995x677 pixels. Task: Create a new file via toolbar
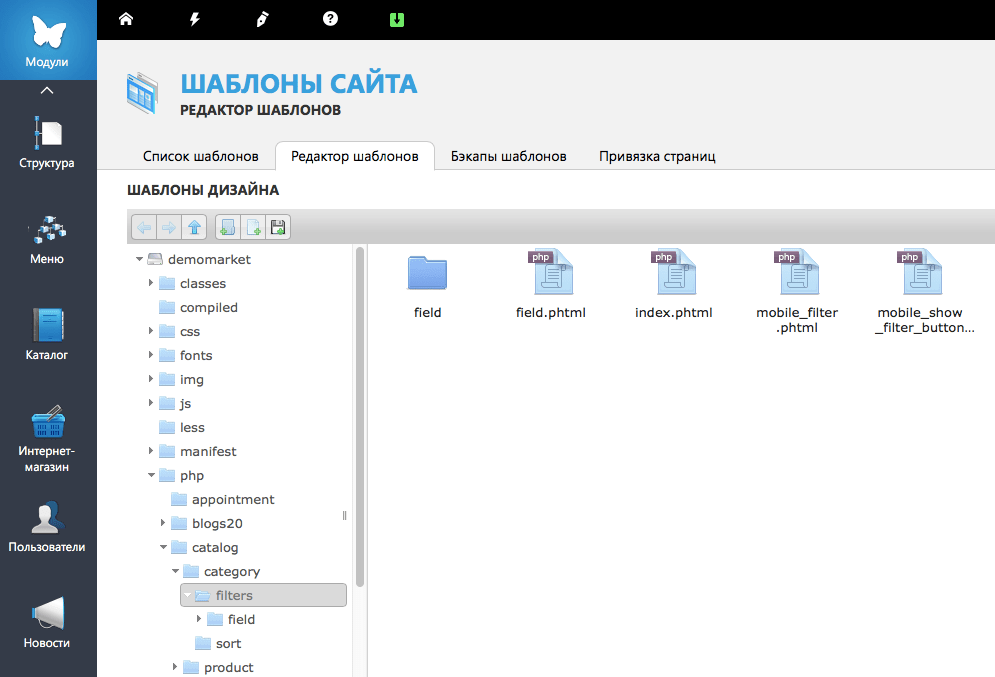click(x=253, y=227)
